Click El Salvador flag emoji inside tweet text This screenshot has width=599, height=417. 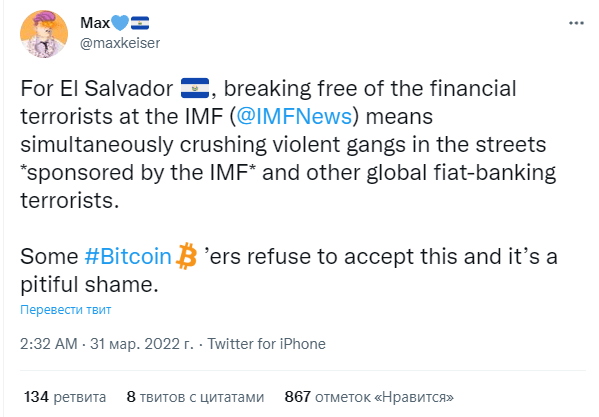194,88
